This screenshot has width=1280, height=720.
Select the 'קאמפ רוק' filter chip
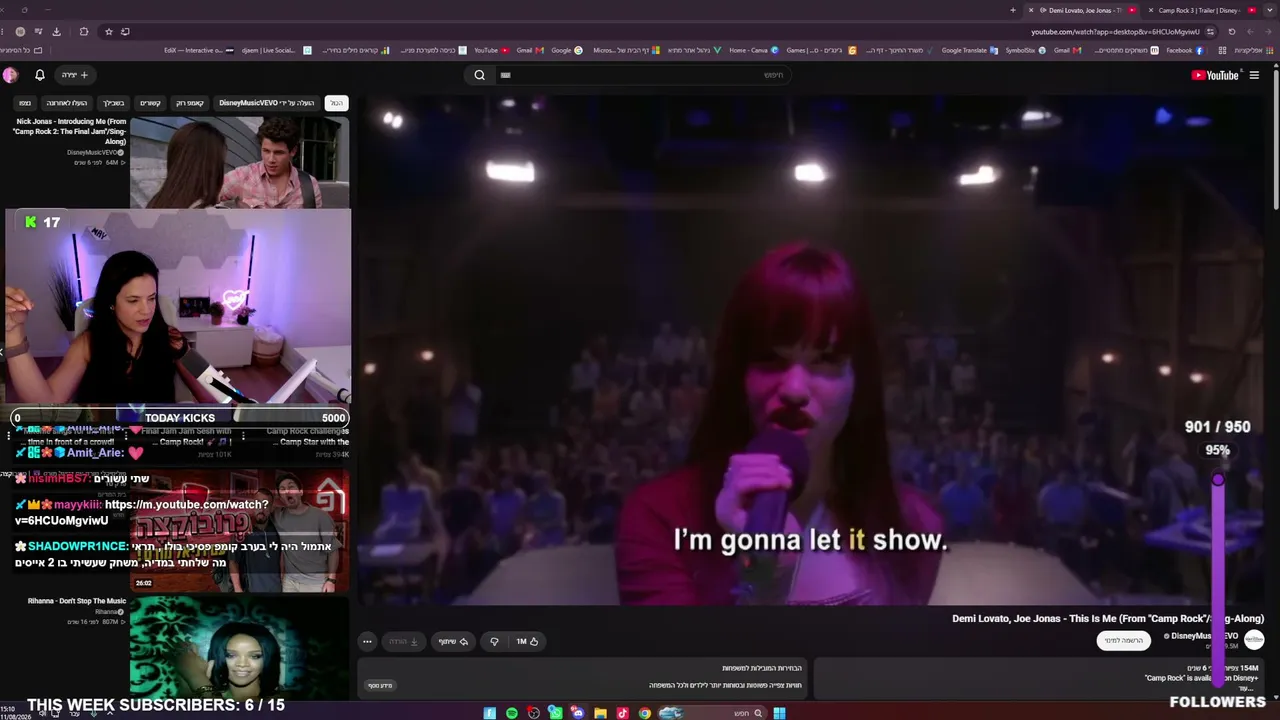[190, 103]
